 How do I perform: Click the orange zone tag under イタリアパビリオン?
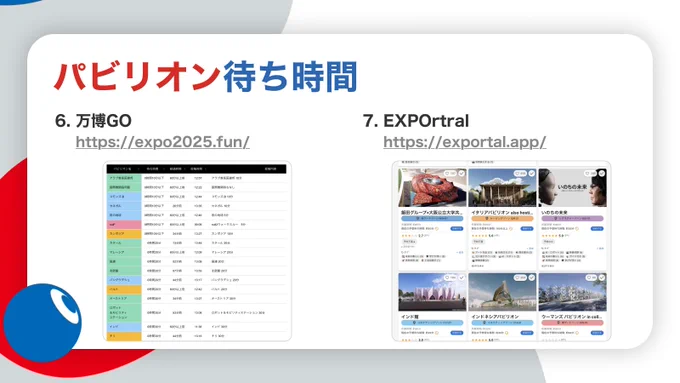[x=502, y=219]
